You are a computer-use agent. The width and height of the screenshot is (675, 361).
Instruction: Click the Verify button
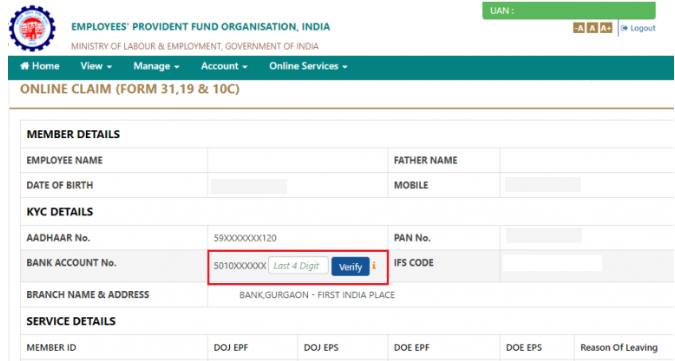[350, 266]
